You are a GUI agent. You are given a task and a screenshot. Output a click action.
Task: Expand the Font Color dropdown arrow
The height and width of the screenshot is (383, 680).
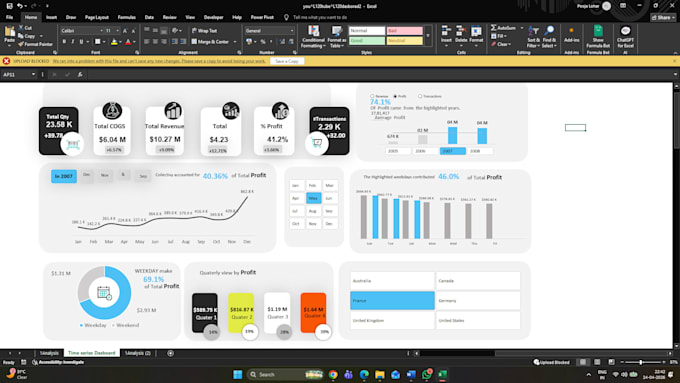(134, 42)
